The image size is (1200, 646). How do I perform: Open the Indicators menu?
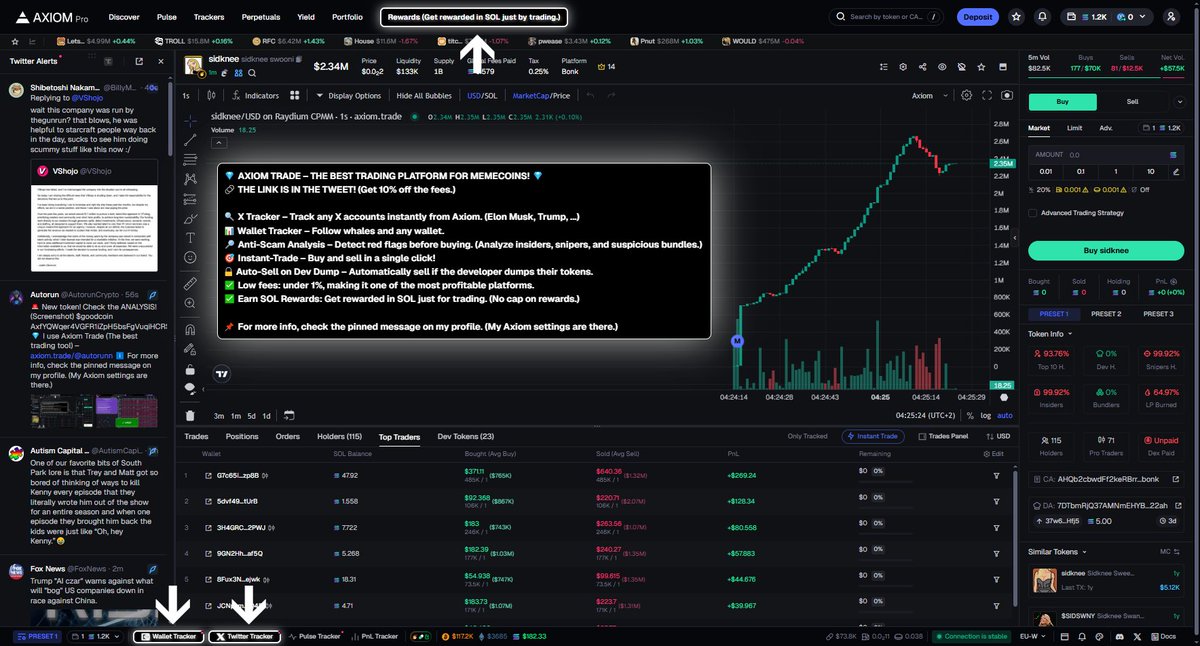coord(254,96)
